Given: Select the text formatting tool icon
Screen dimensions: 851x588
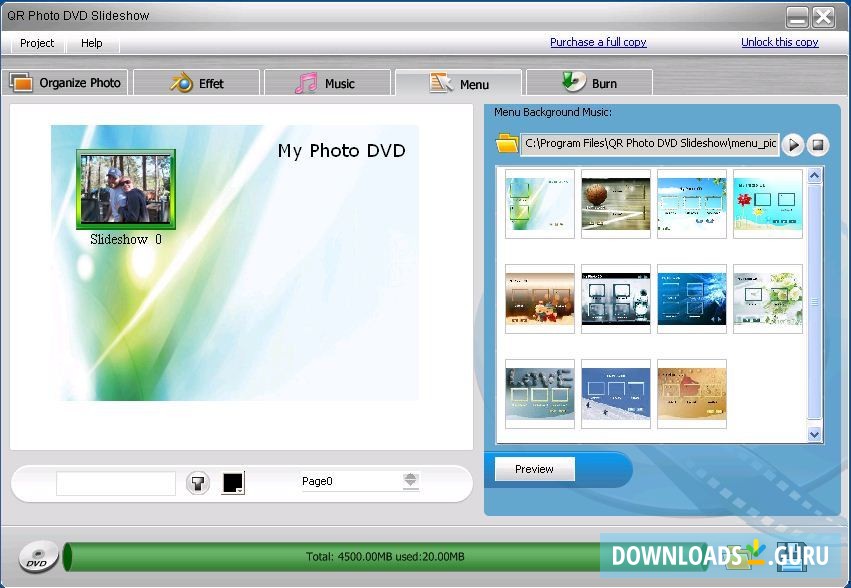Looking at the screenshot, I should click(x=197, y=481).
